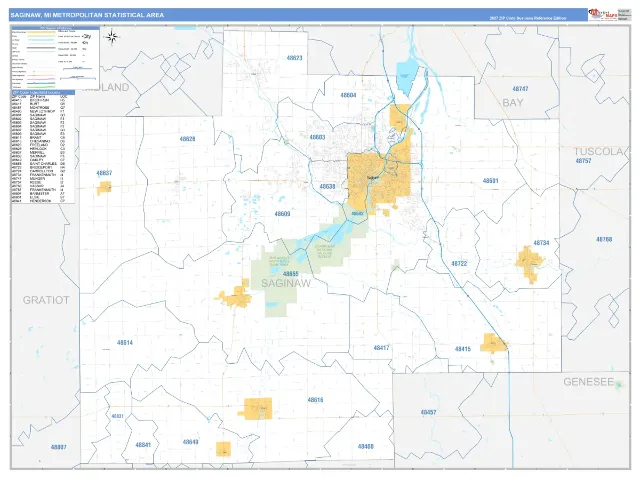Click the orange town area below 48637
Image resolution: width=640 pixels, height=480 pixels.
[104, 188]
